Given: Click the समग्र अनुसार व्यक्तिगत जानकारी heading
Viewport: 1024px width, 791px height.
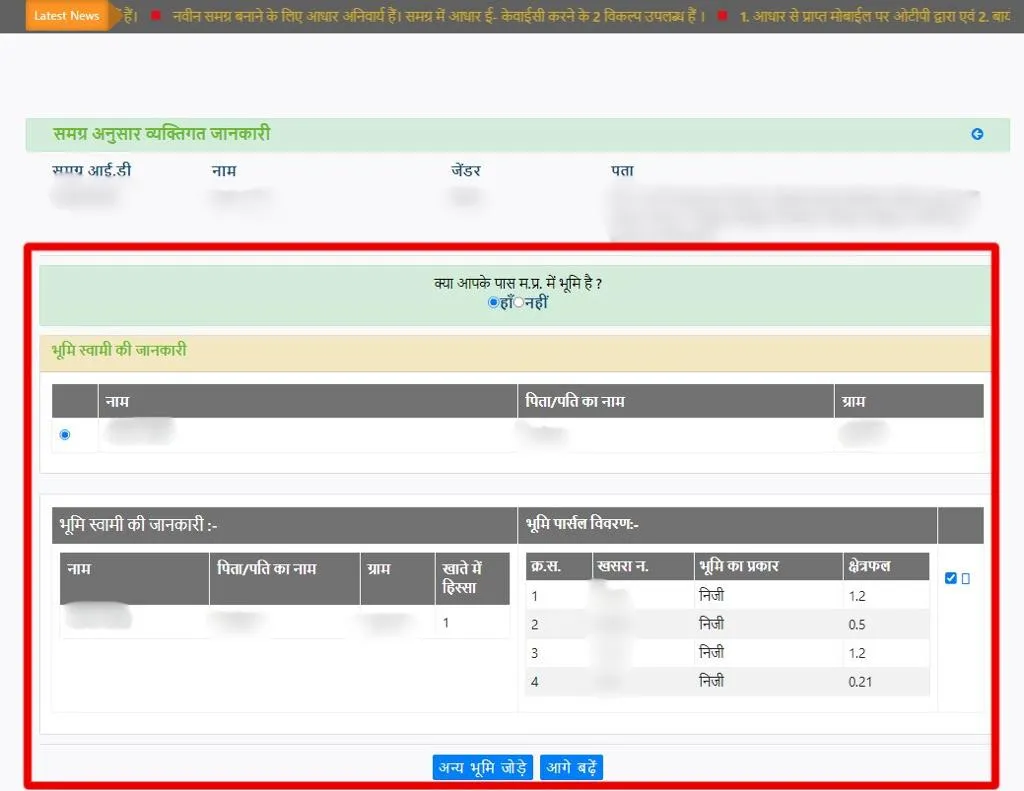Looking at the screenshot, I should (161, 134).
